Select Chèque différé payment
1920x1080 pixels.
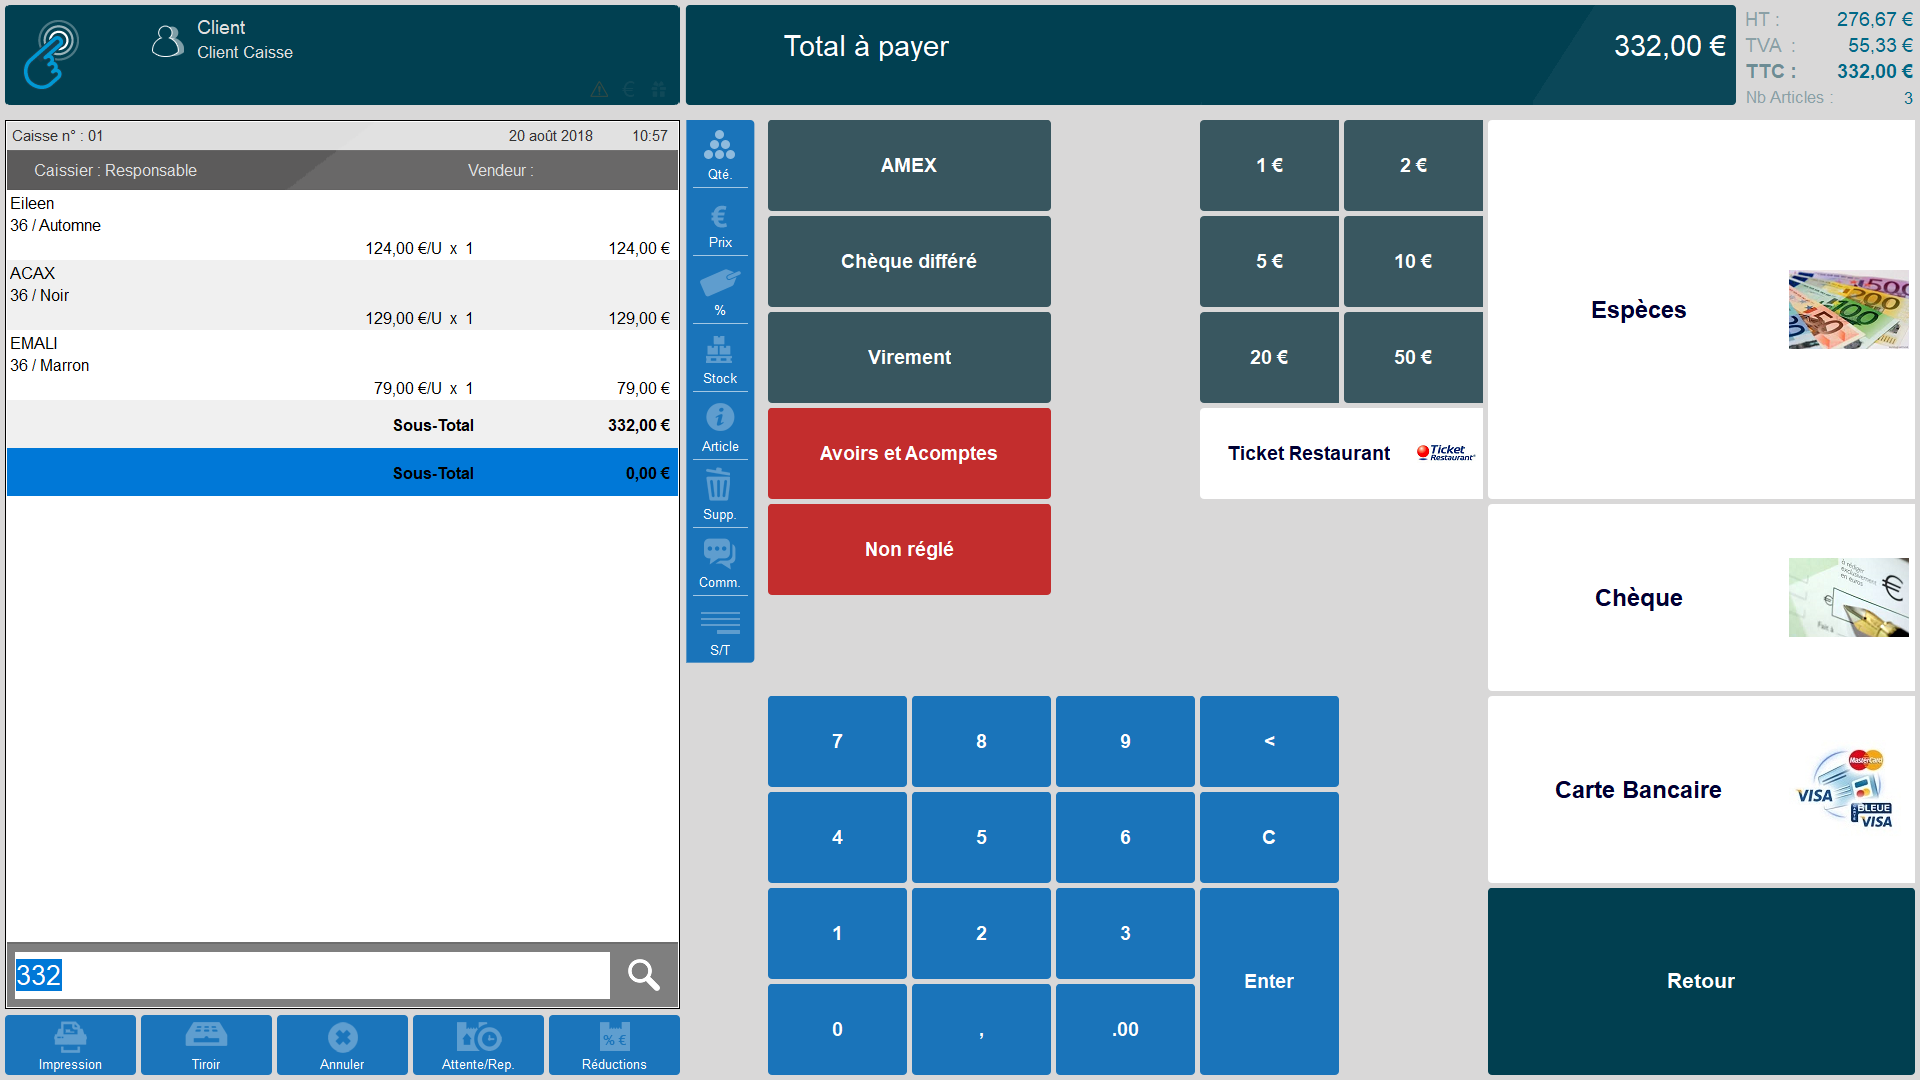pos(909,261)
